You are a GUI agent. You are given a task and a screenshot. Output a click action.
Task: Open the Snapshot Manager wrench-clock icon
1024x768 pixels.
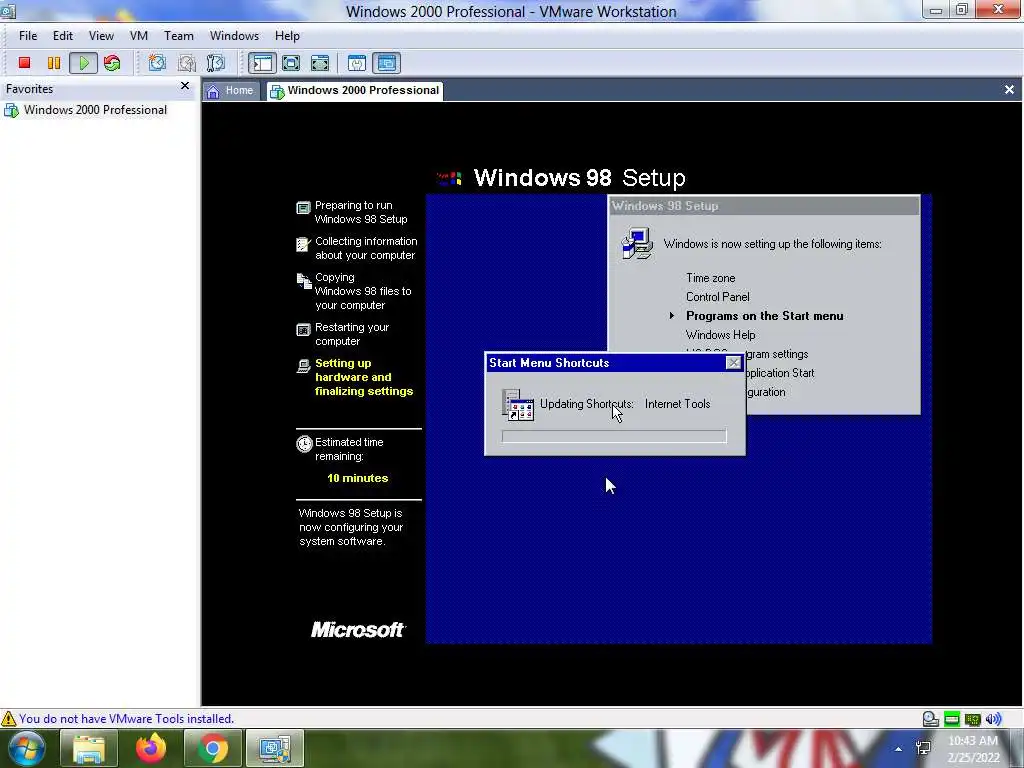[x=216, y=63]
